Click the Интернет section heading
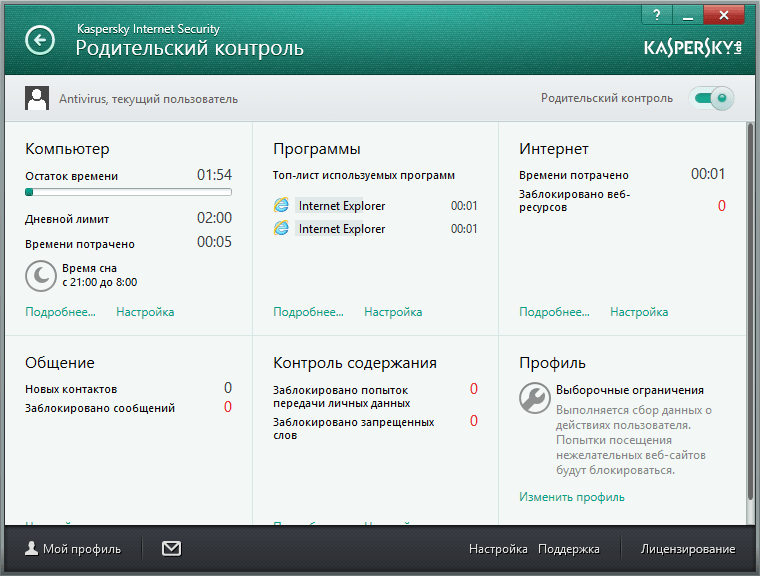 pos(554,149)
